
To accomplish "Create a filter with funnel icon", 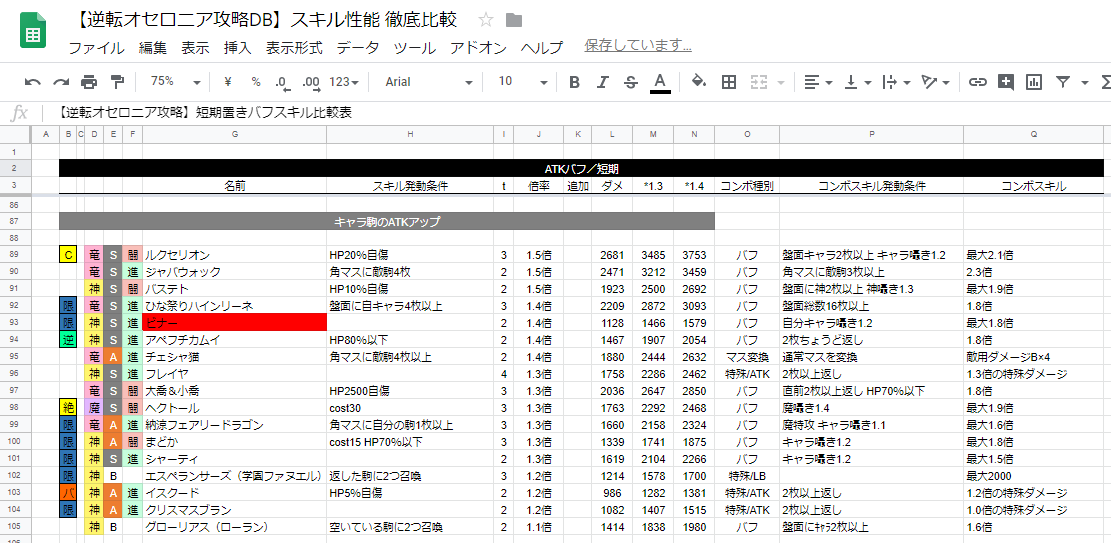I will coord(1062,82).
